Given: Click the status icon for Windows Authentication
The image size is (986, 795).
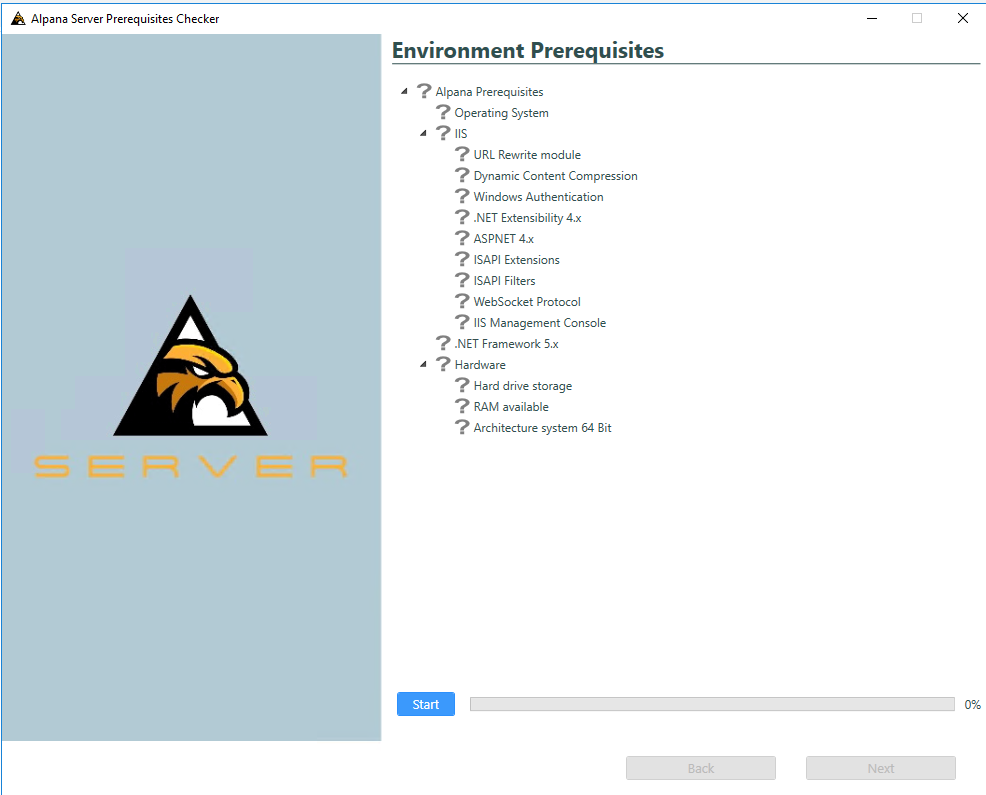Looking at the screenshot, I should click(462, 196).
